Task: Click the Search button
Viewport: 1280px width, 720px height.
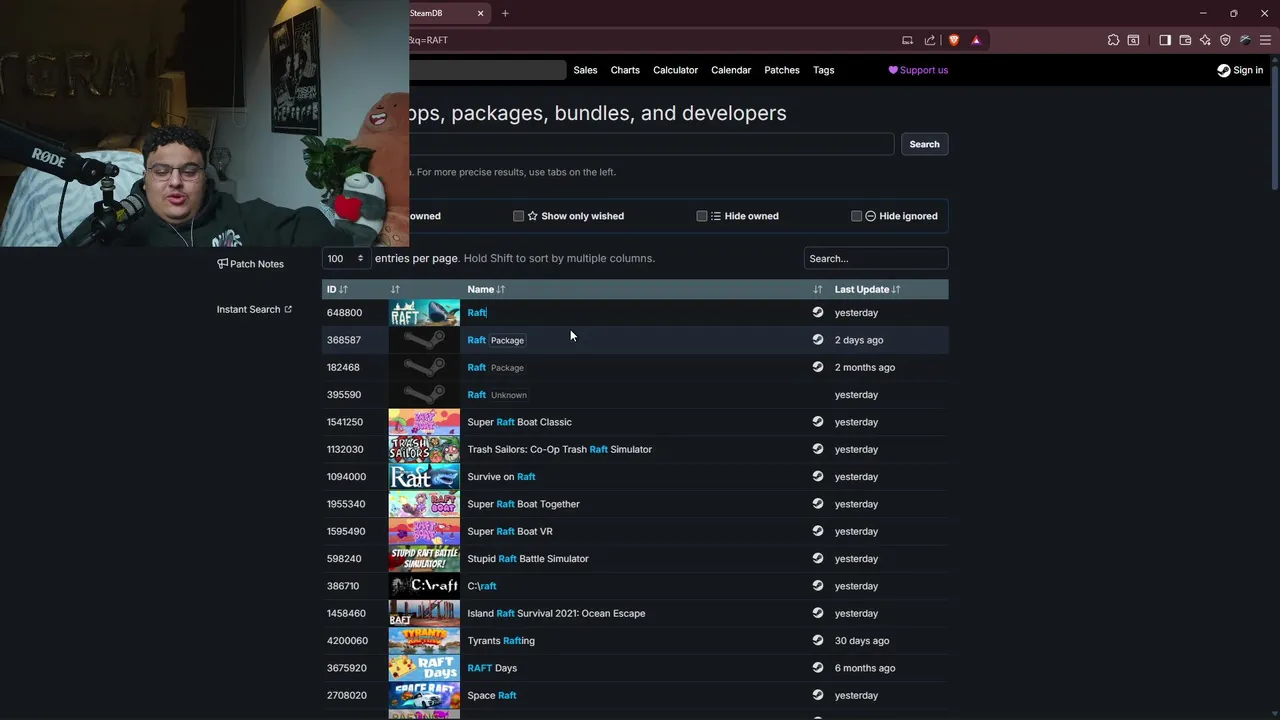Action: (x=924, y=144)
